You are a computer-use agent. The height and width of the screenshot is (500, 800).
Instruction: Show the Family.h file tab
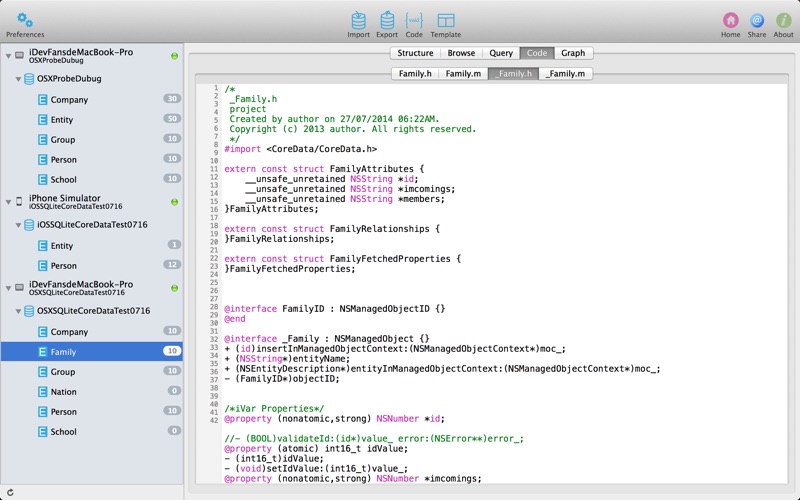coord(415,73)
